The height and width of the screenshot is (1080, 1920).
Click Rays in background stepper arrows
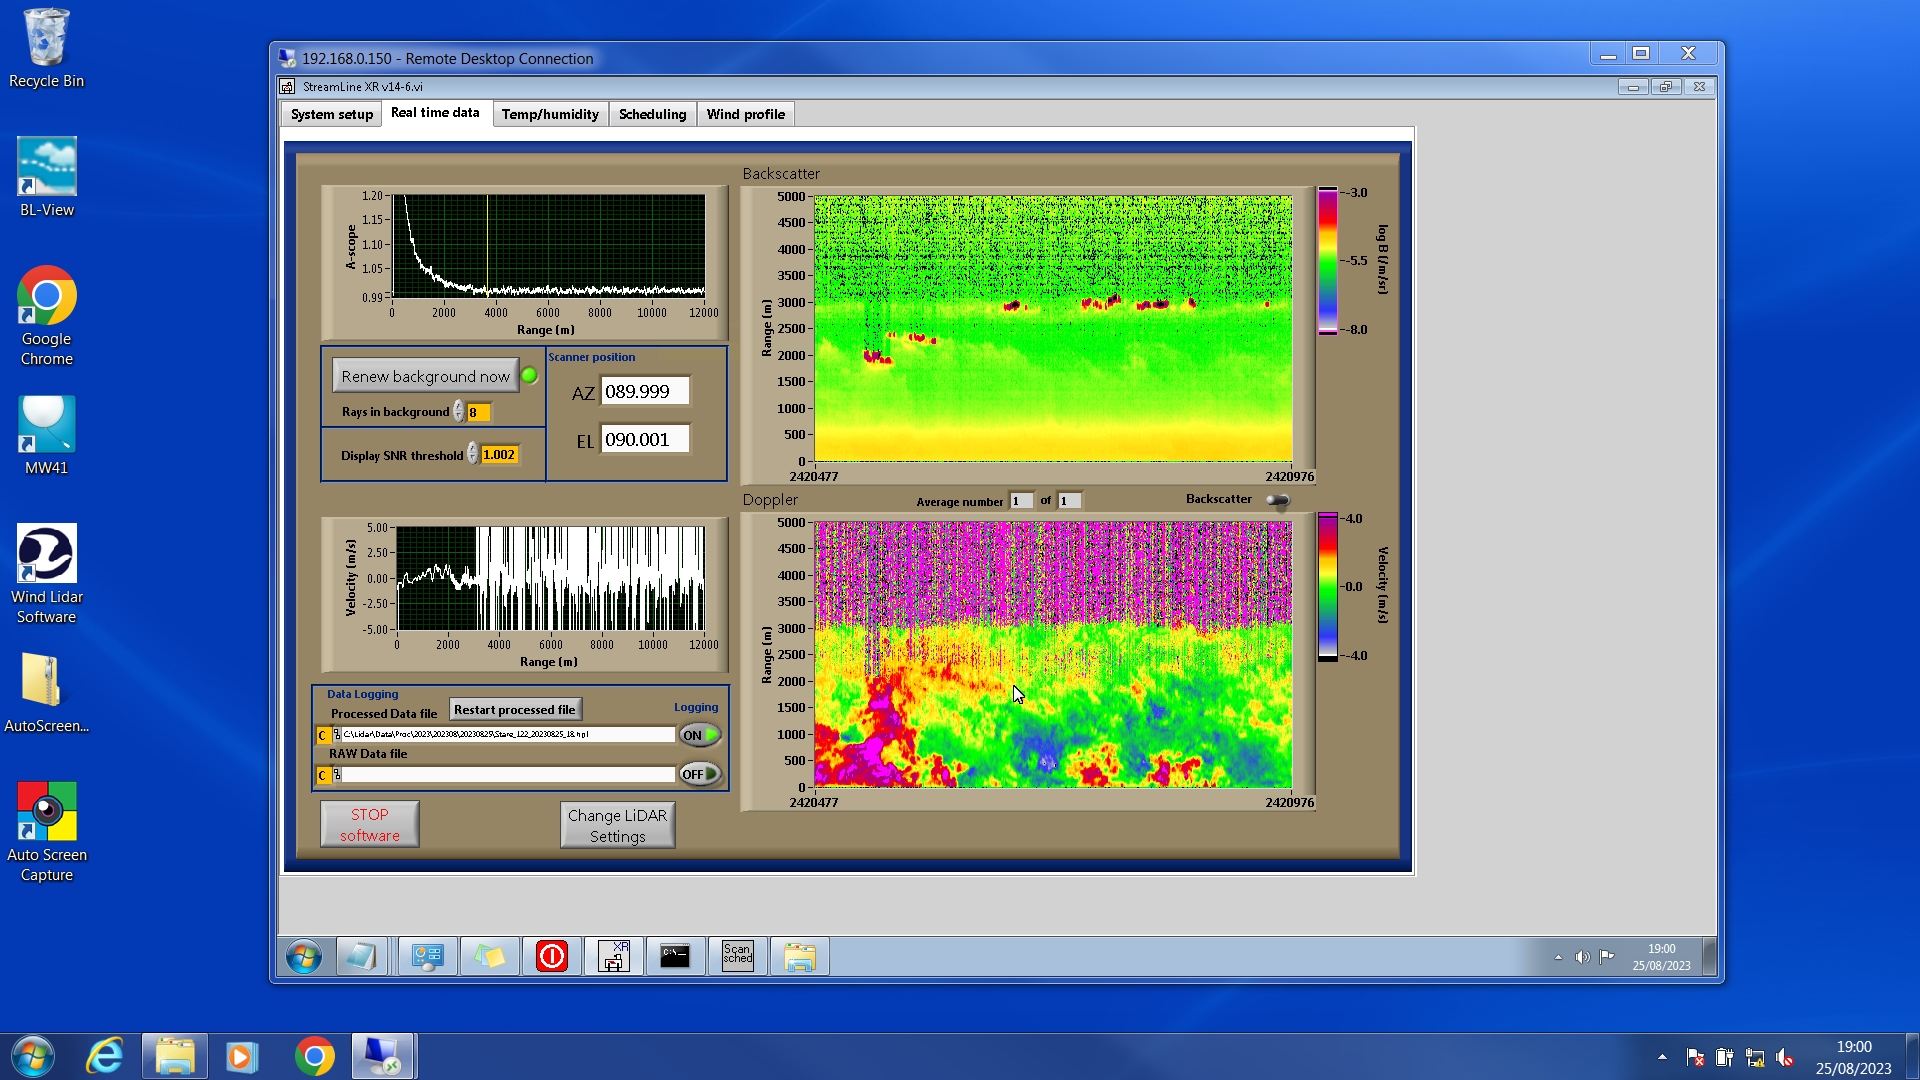pos(458,412)
